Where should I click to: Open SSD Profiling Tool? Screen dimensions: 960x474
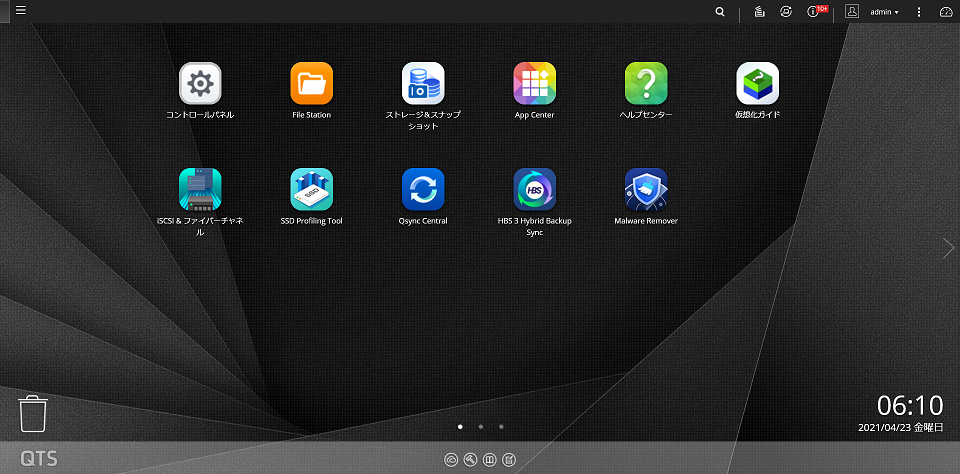click(312, 189)
